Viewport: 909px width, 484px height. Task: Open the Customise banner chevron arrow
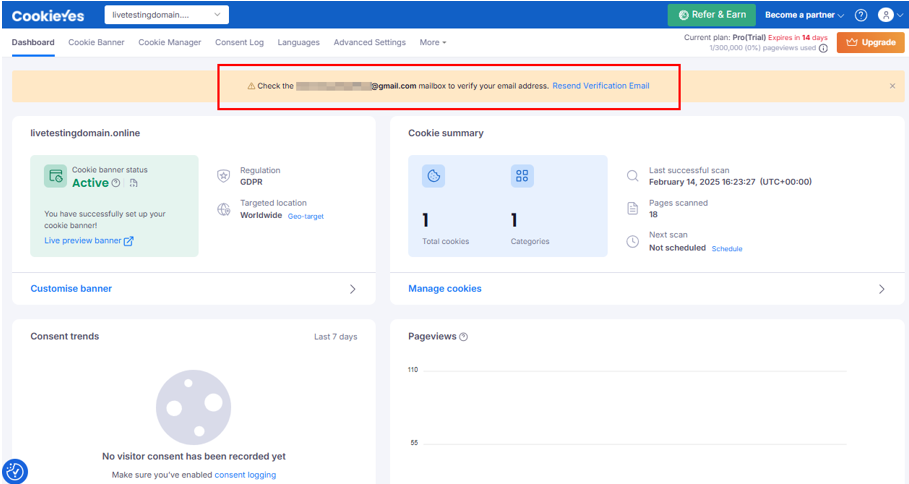pos(352,289)
